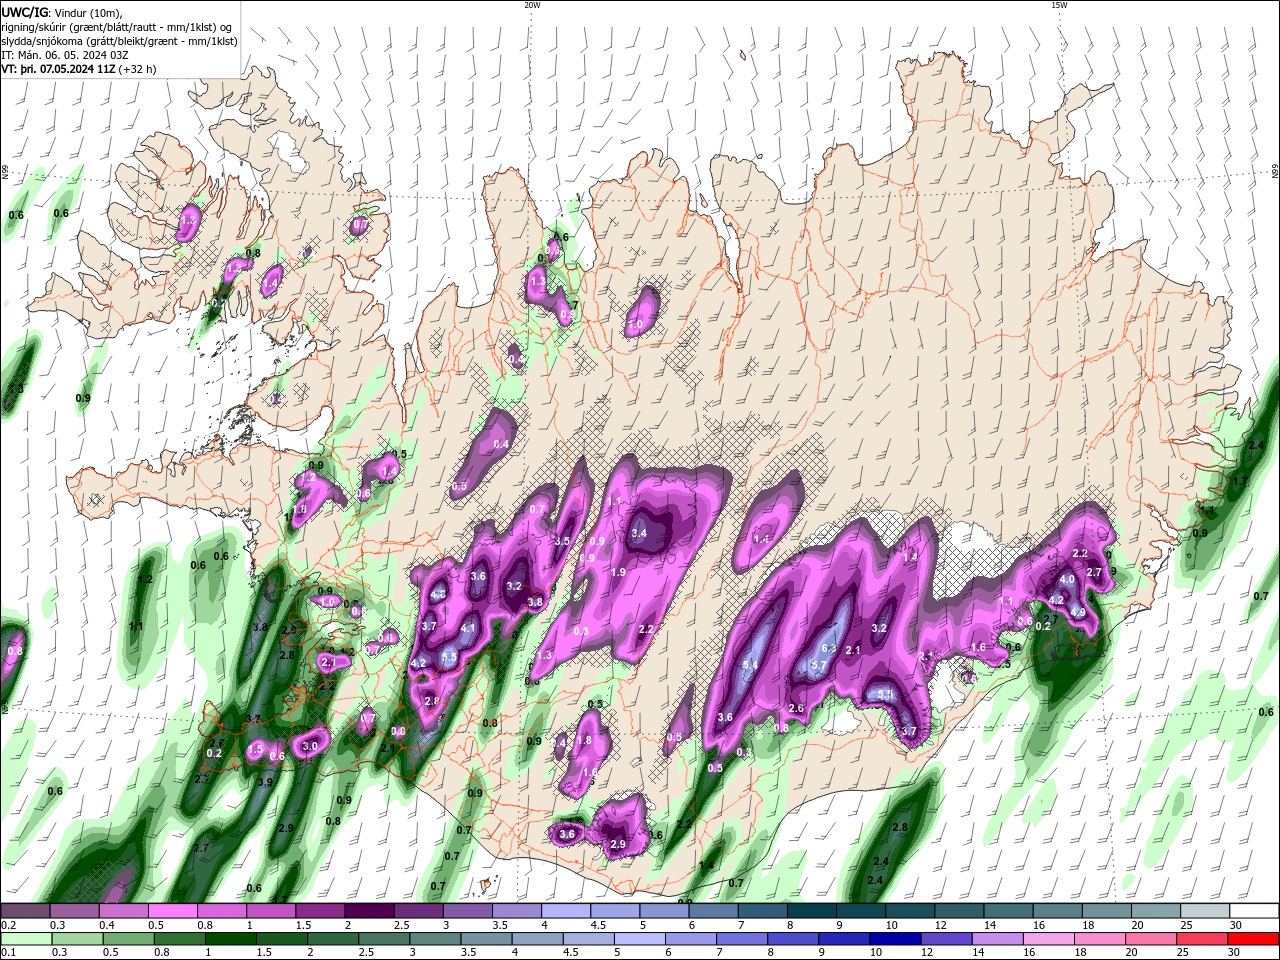Click the '3.0' value in the southwest
This screenshot has width=1280, height=960.
[310, 746]
